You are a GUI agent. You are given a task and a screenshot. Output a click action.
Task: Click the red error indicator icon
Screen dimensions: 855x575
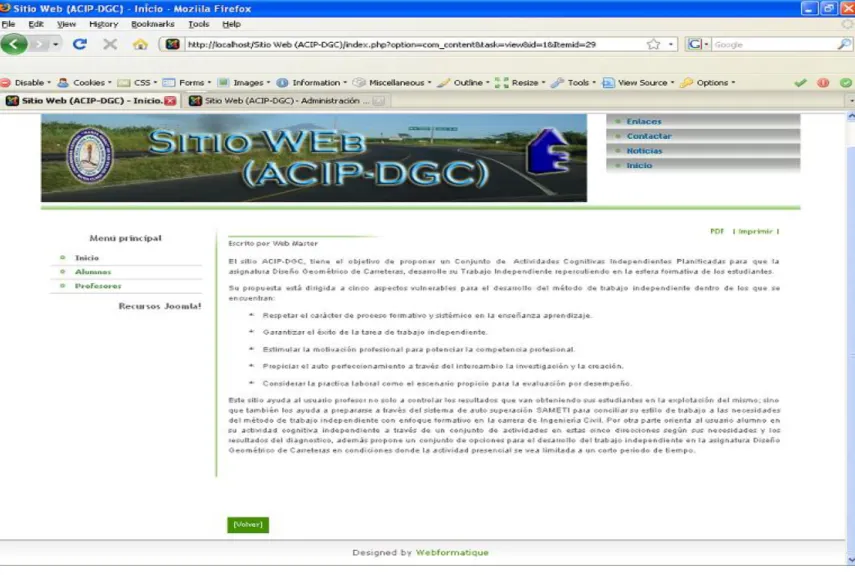click(823, 83)
